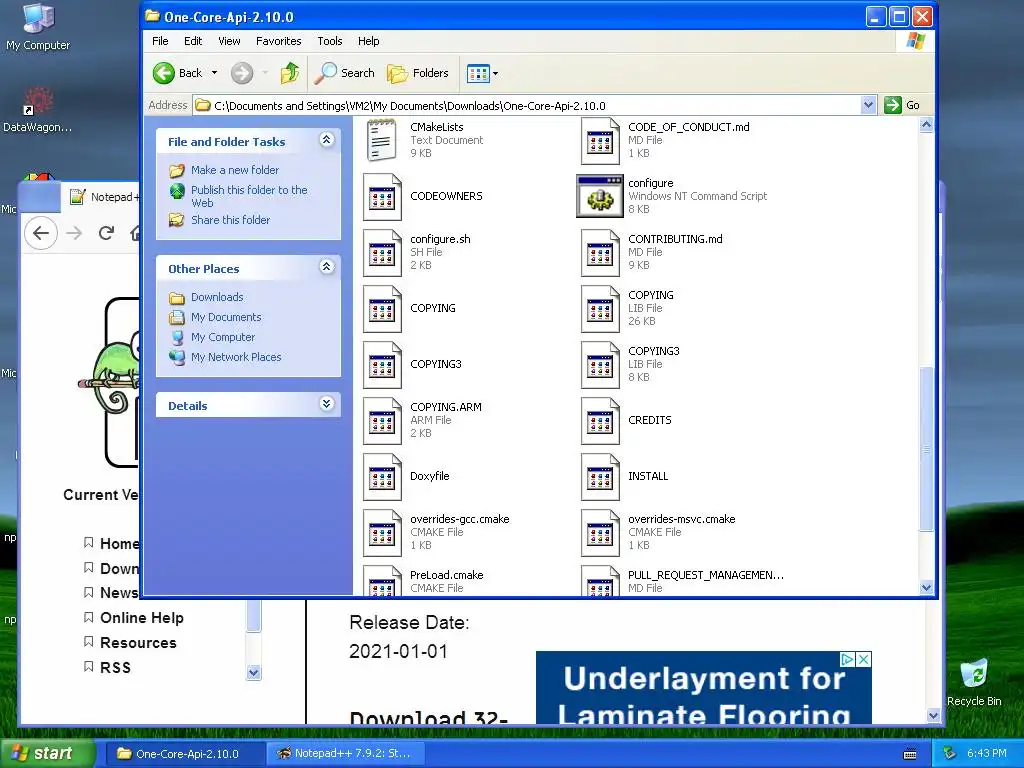Go up one folder level

[290, 73]
